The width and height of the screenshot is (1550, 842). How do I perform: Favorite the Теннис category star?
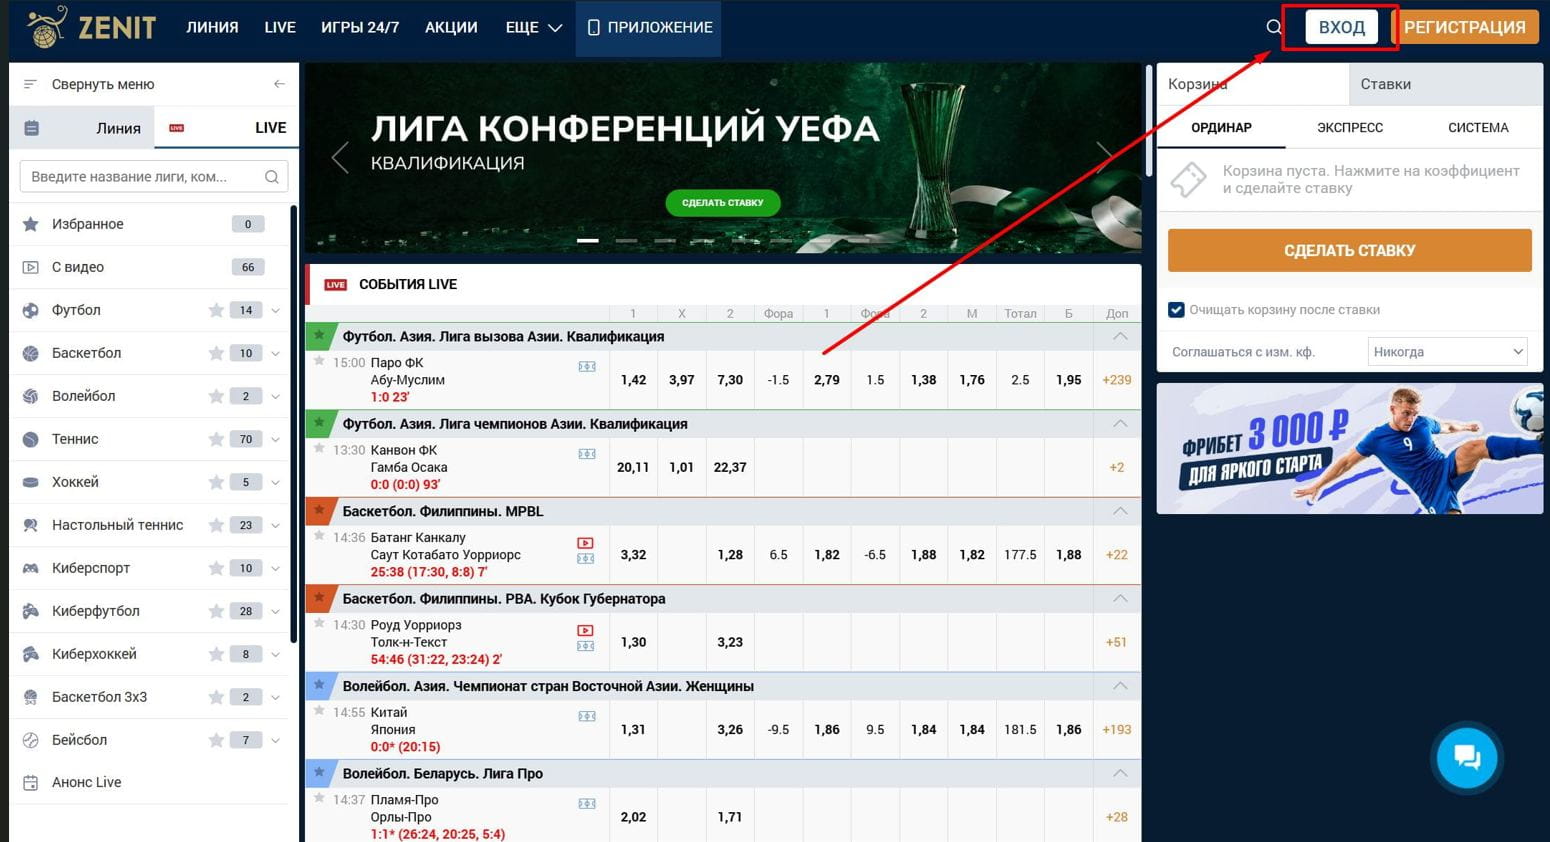point(216,439)
